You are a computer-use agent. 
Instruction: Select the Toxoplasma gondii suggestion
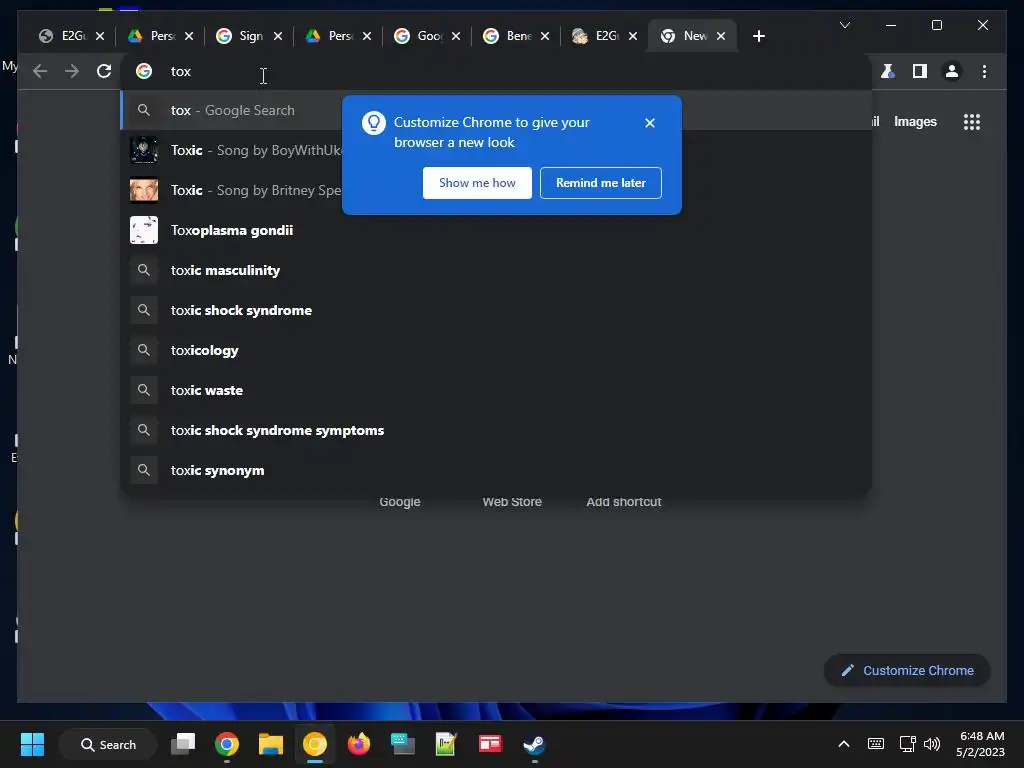pyautogui.click(x=496, y=230)
